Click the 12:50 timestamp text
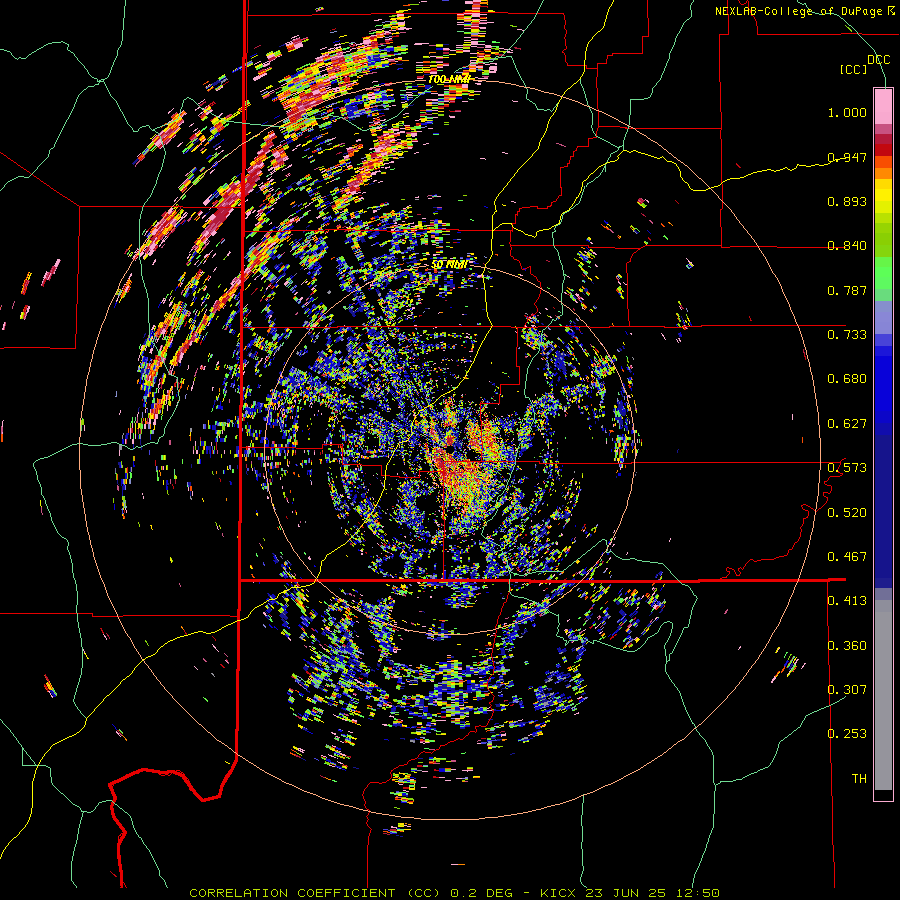The width and height of the screenshot is (900, 900). coord(697,893)
